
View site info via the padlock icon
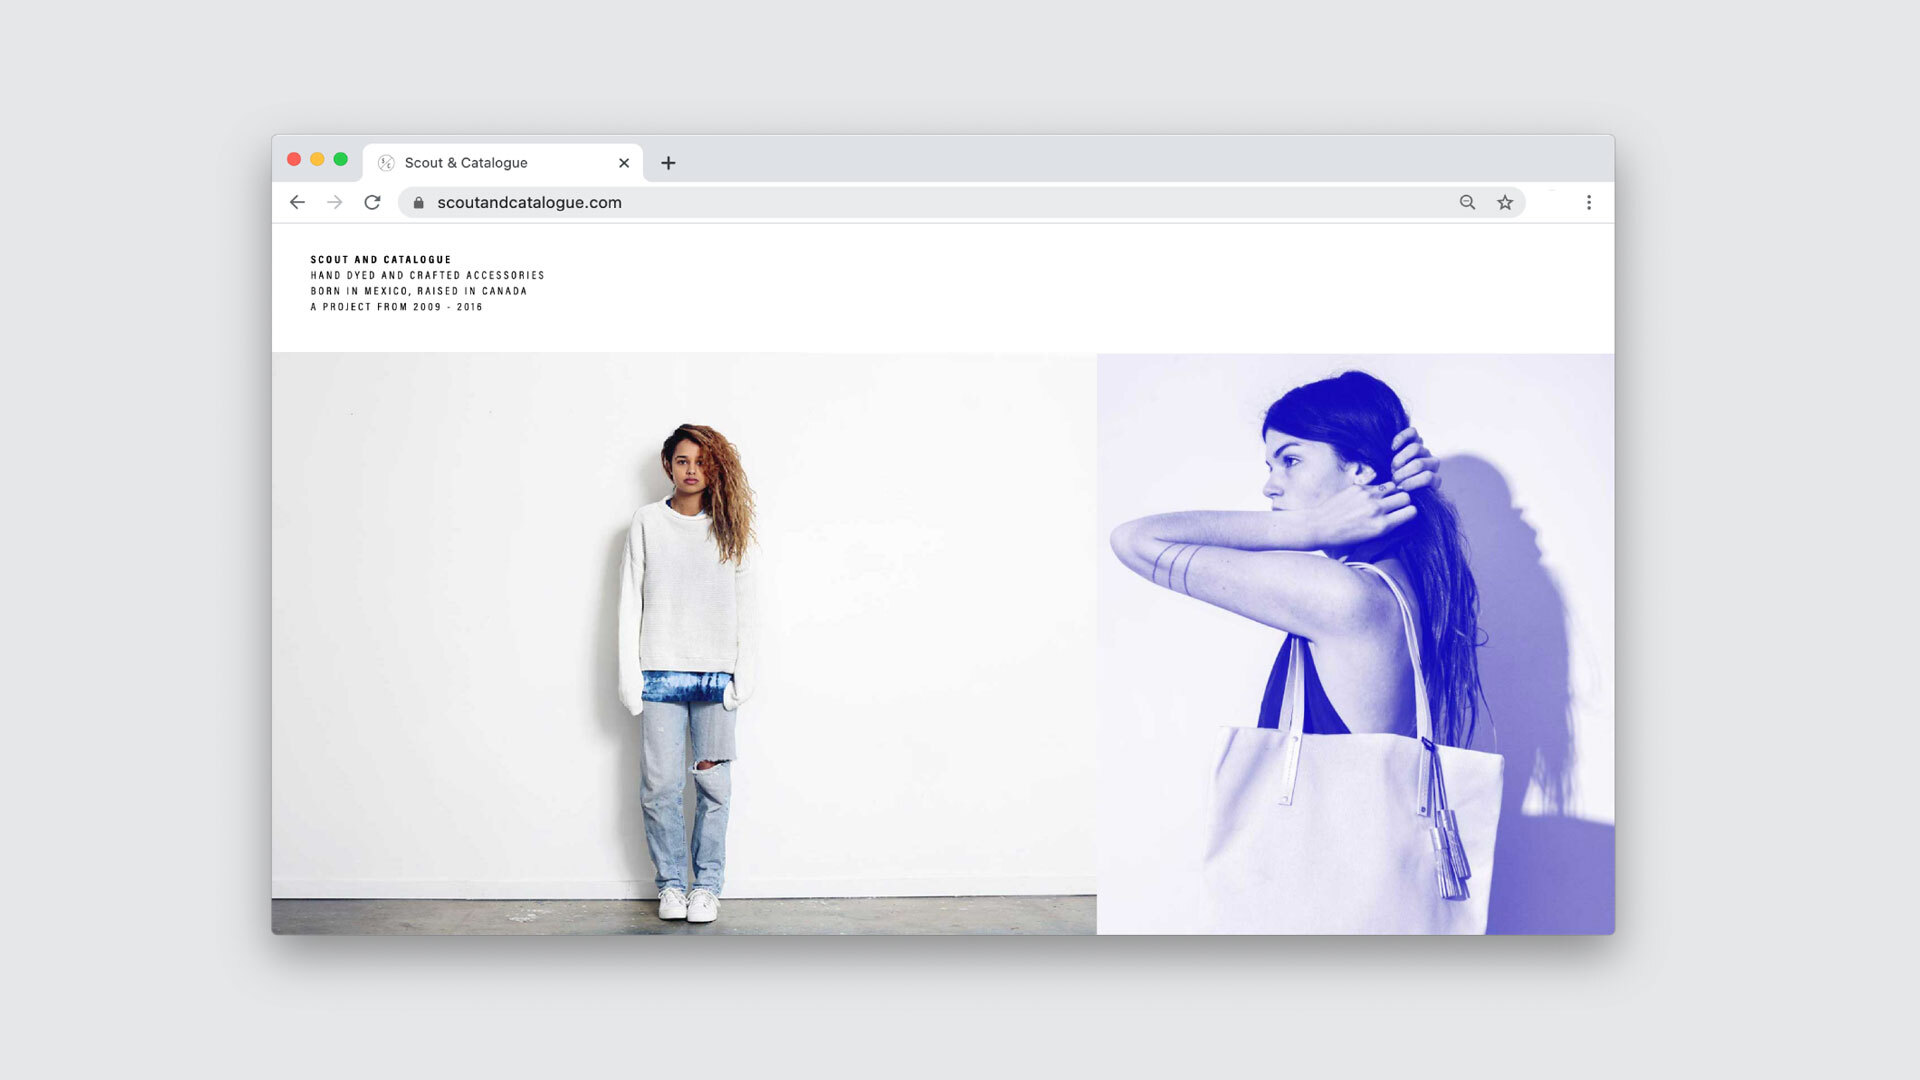point(418,202)
